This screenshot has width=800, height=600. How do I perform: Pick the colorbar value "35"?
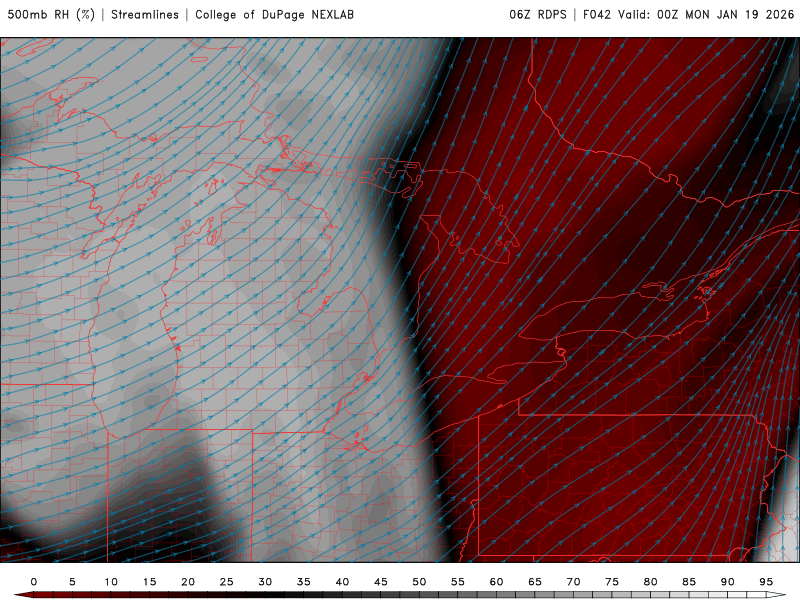(x=304, y=582)
